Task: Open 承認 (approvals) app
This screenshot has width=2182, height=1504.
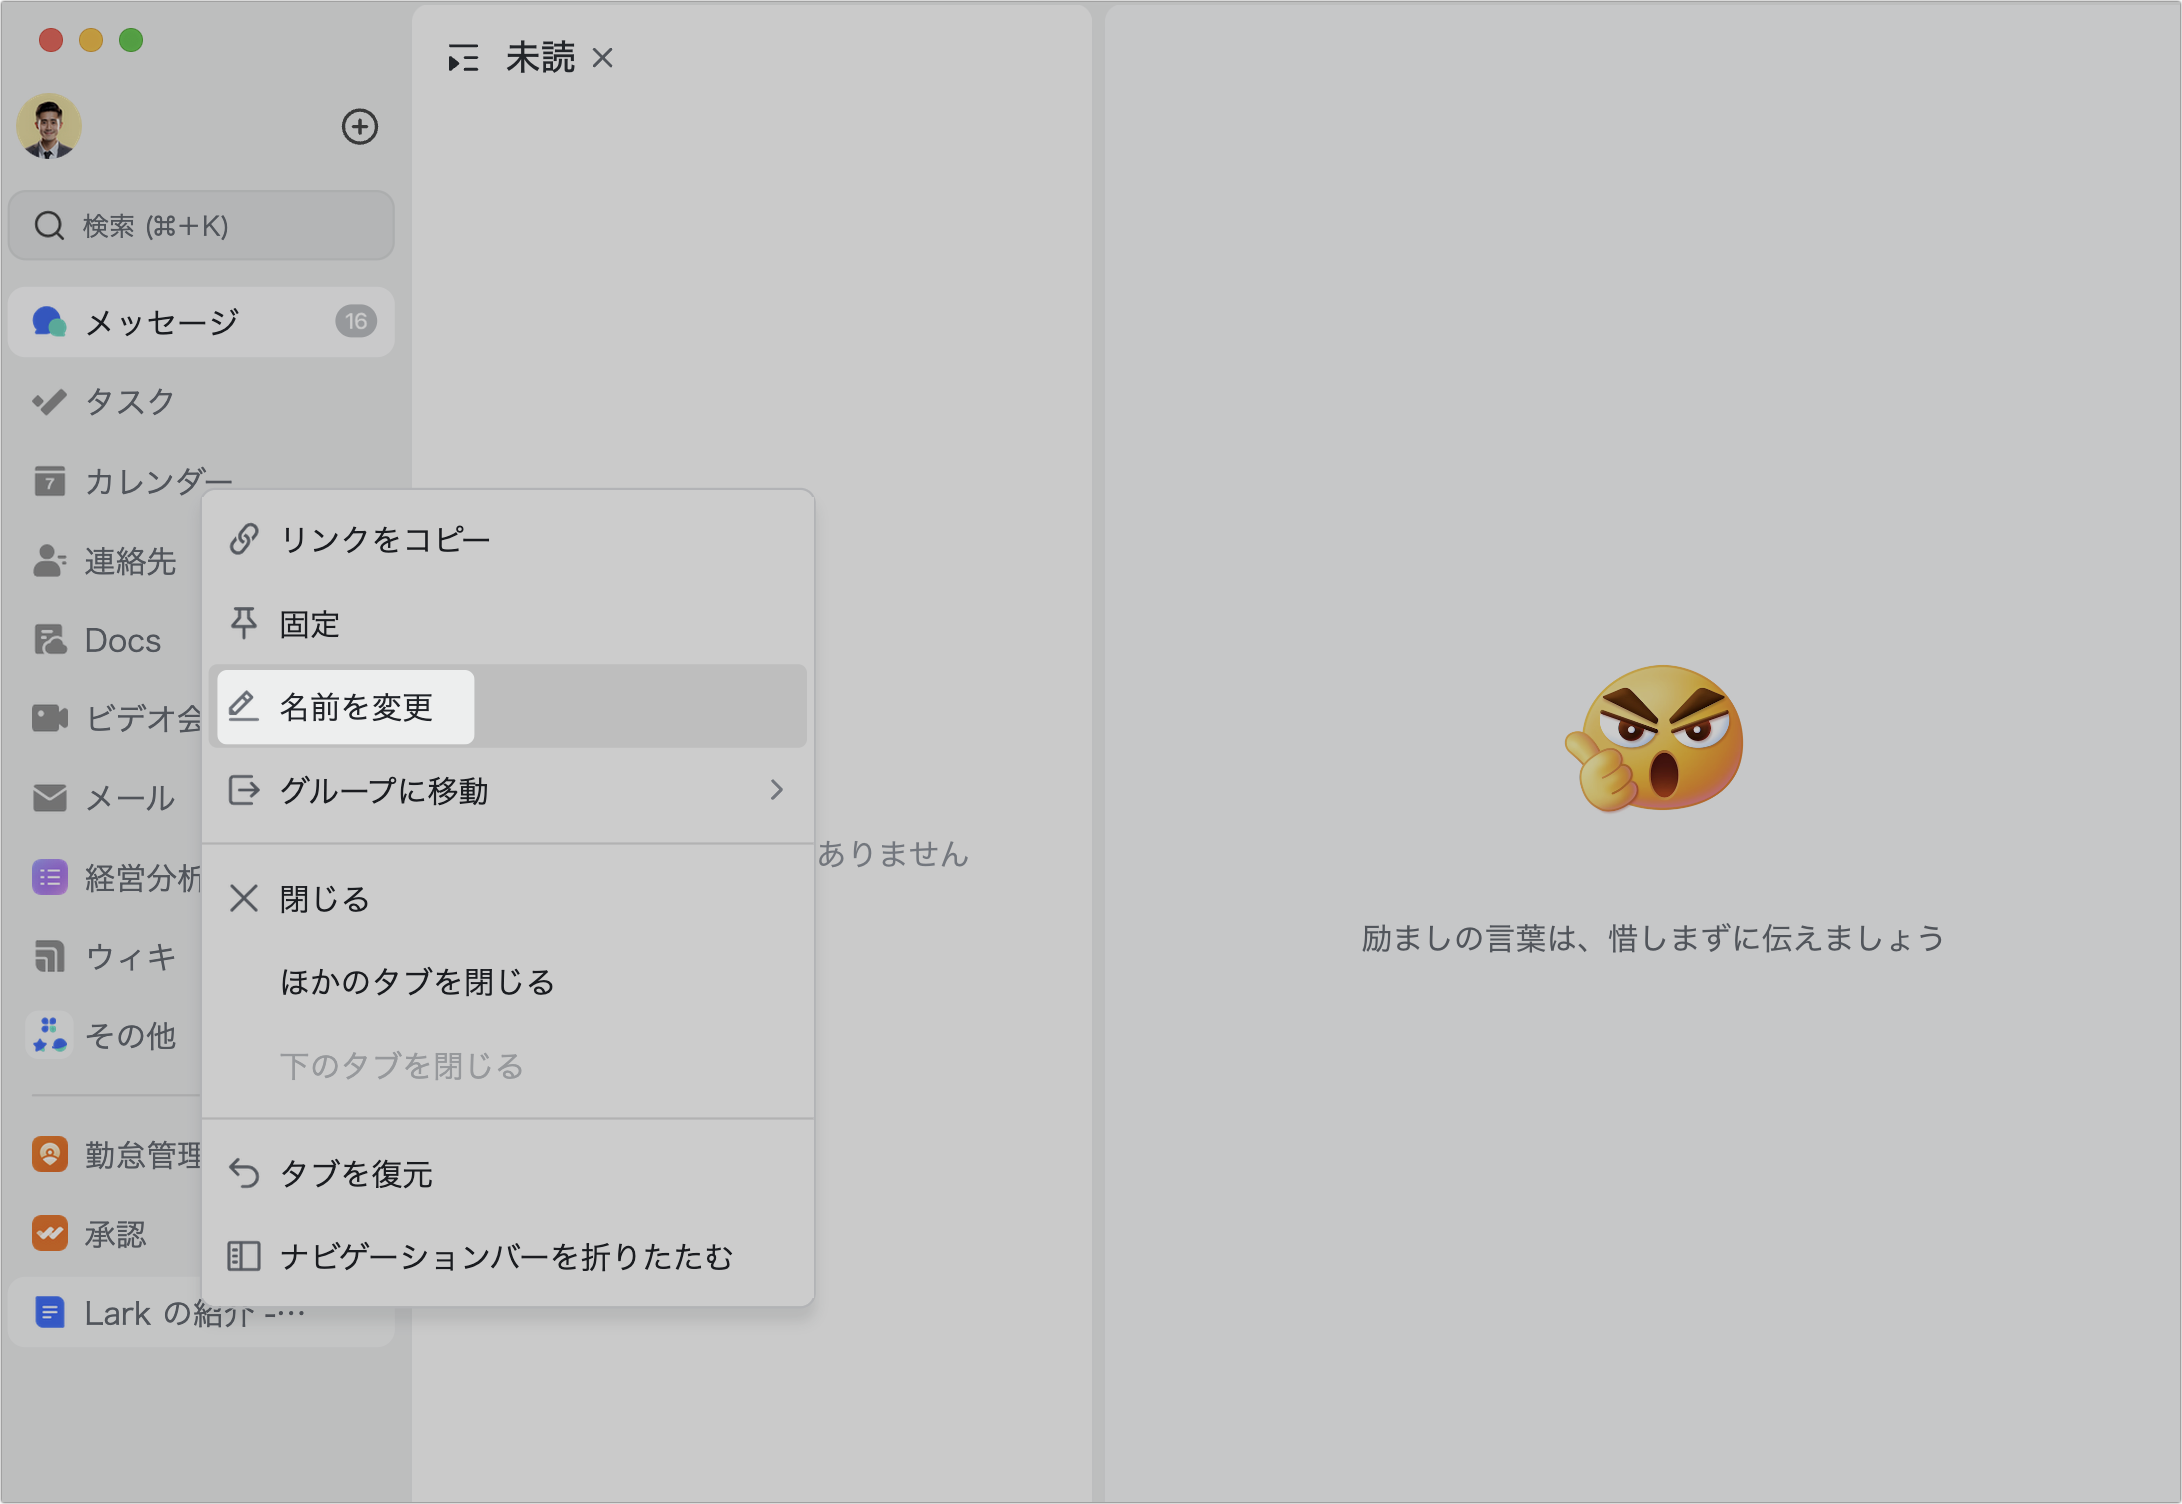Action: pos(115,1234)
